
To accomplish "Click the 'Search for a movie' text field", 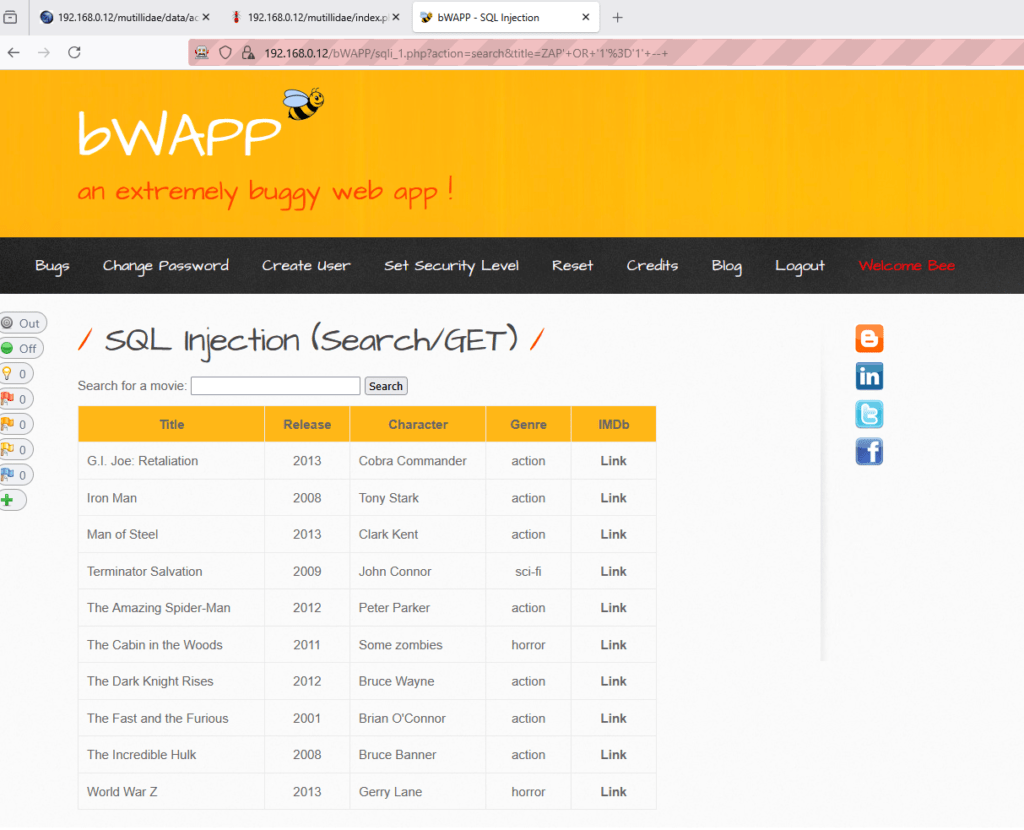I will (275, 386).
